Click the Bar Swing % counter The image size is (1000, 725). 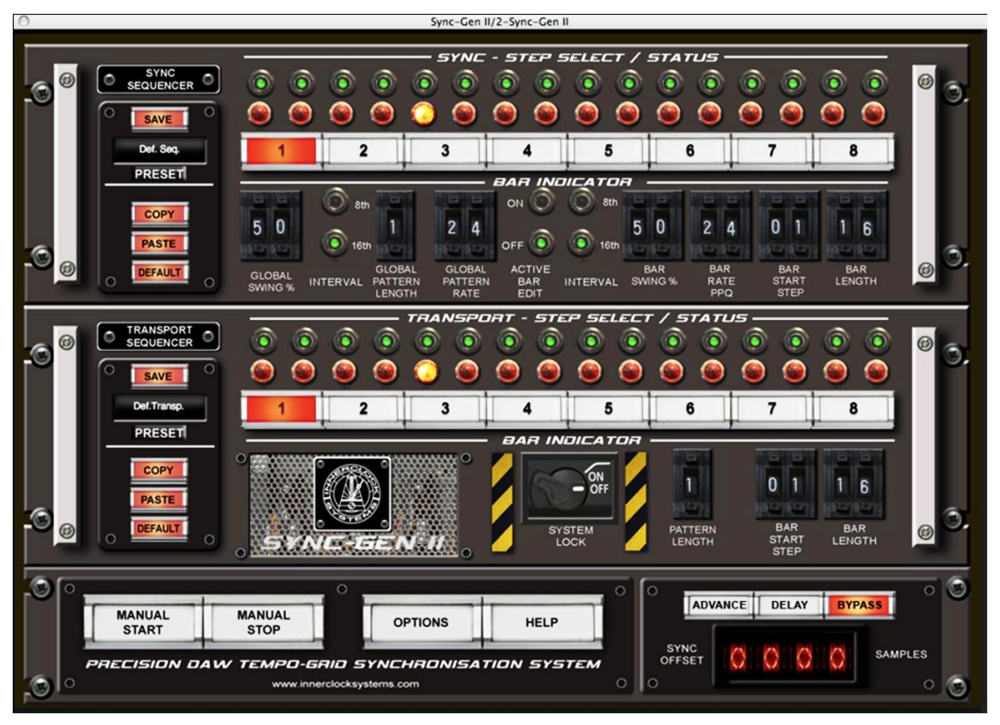coord(652,227)
